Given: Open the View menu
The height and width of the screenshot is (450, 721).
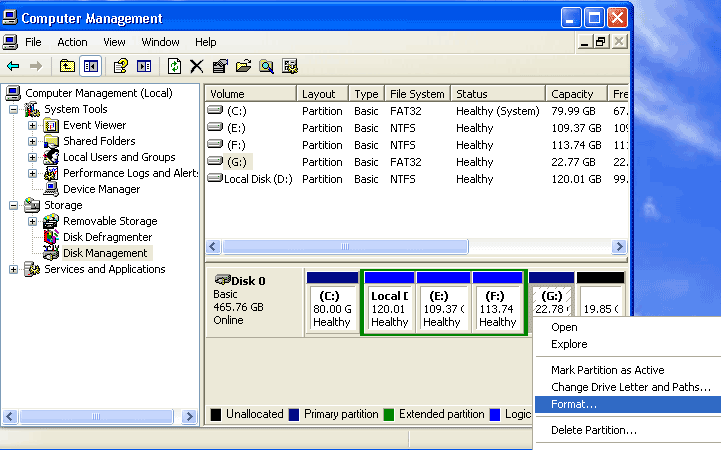Looking at the screenshot, I should pos(114,42).
